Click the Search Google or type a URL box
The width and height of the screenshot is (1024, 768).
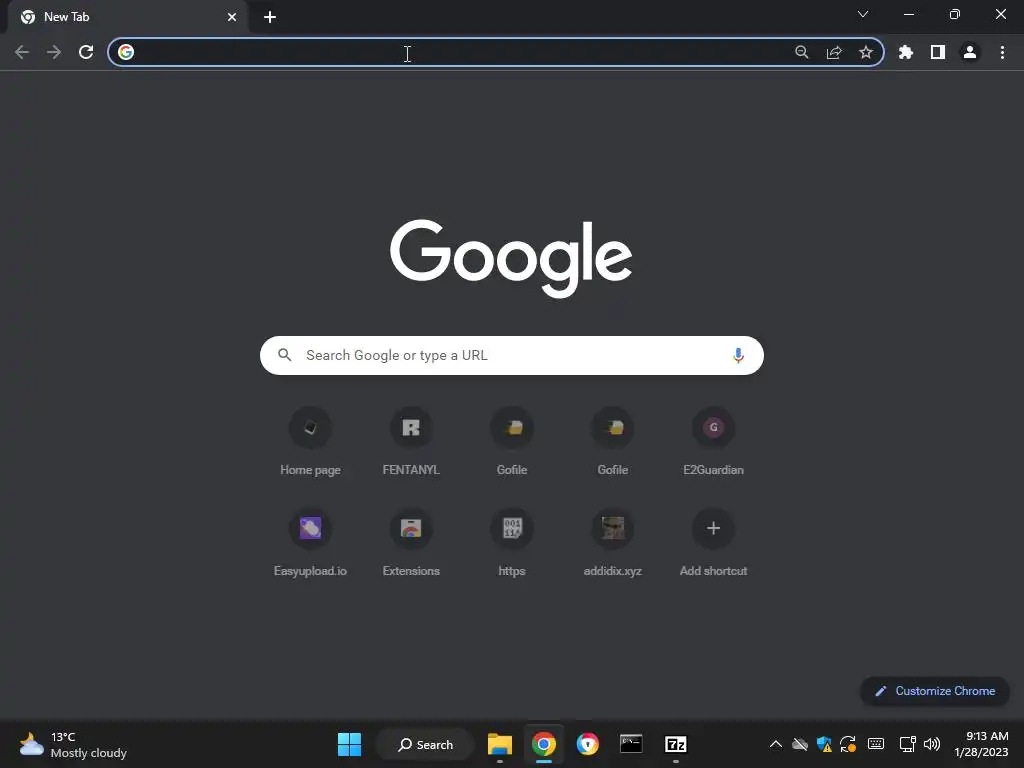511,355
